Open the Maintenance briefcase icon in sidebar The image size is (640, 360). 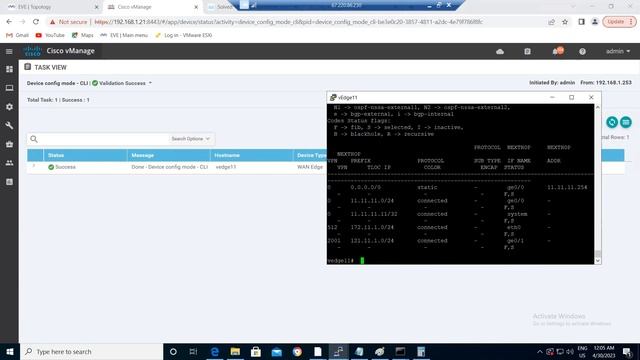(x=9, y=144)
